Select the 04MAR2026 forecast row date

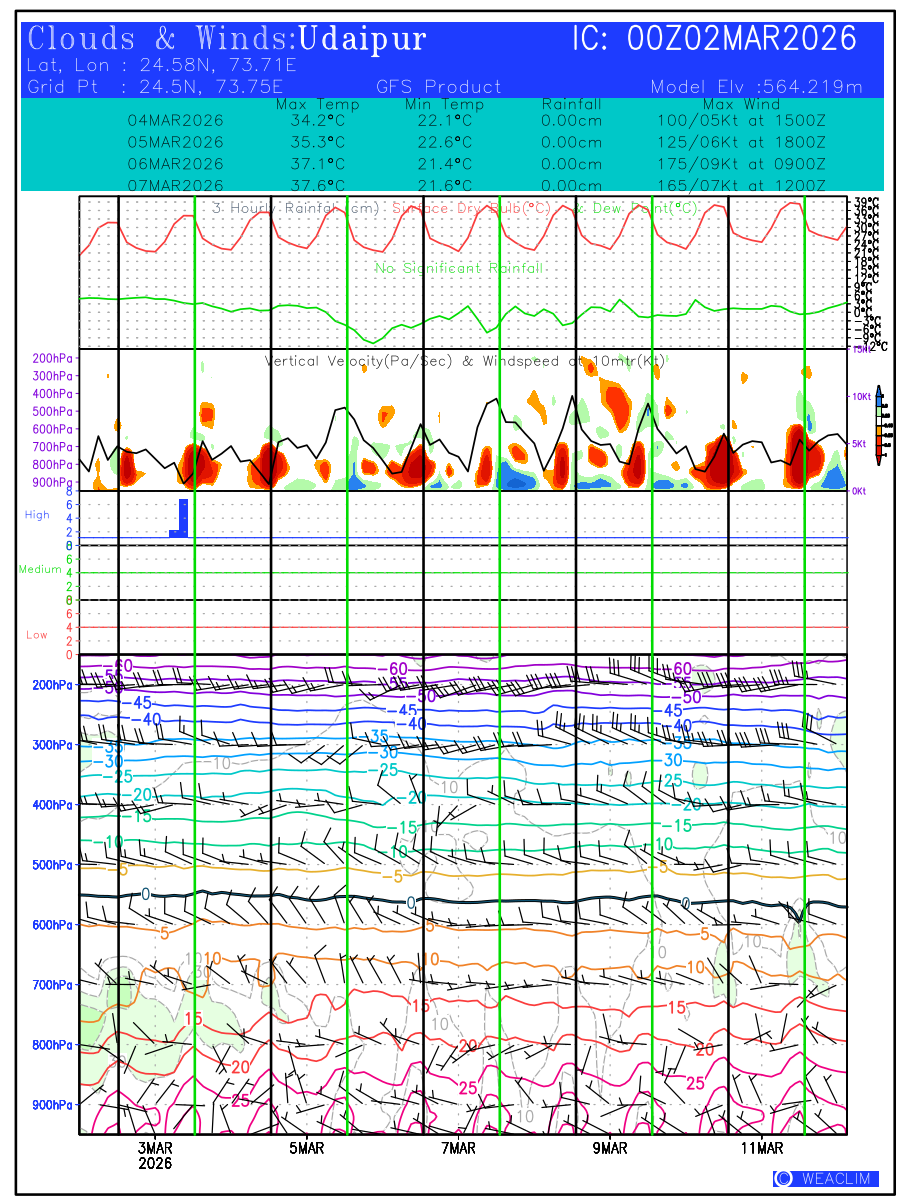176,120
